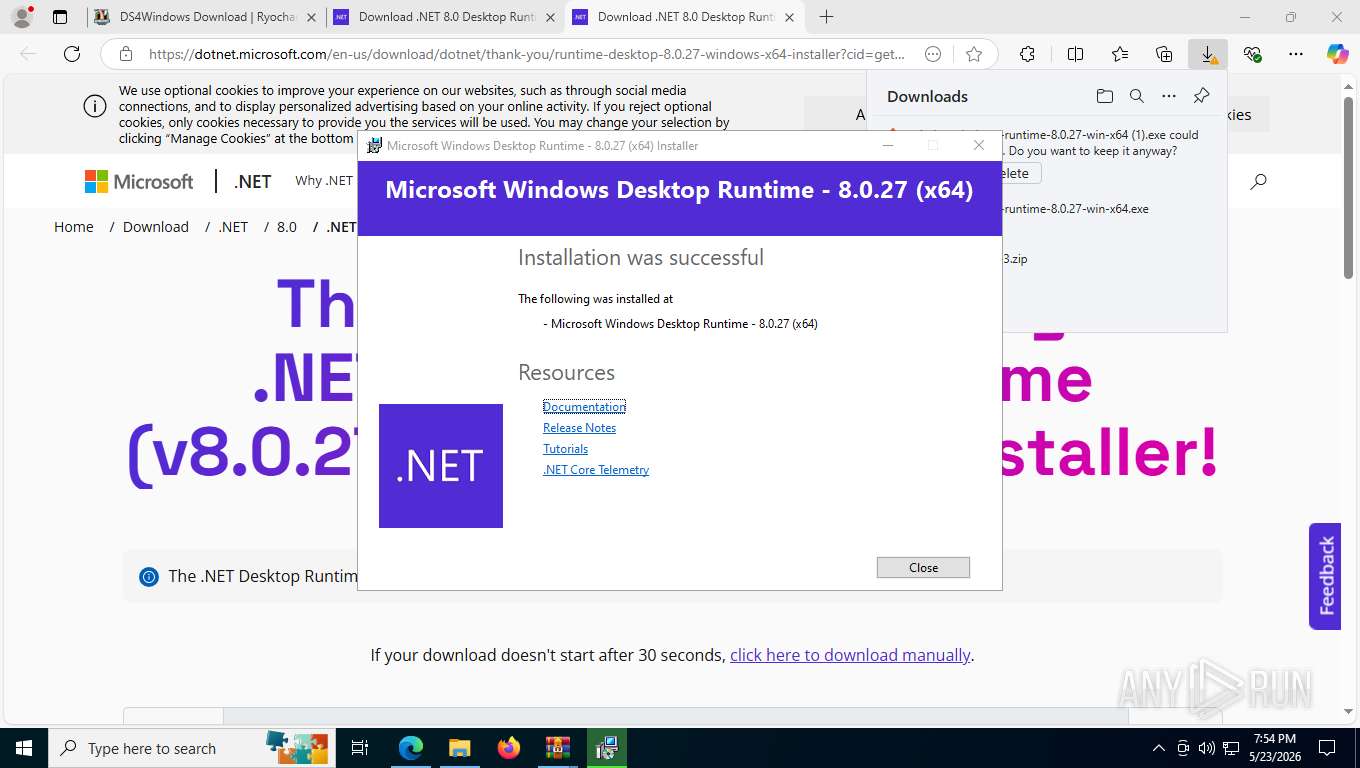
Task: Click the taskbar search box
Action: [x=190, y=748]
